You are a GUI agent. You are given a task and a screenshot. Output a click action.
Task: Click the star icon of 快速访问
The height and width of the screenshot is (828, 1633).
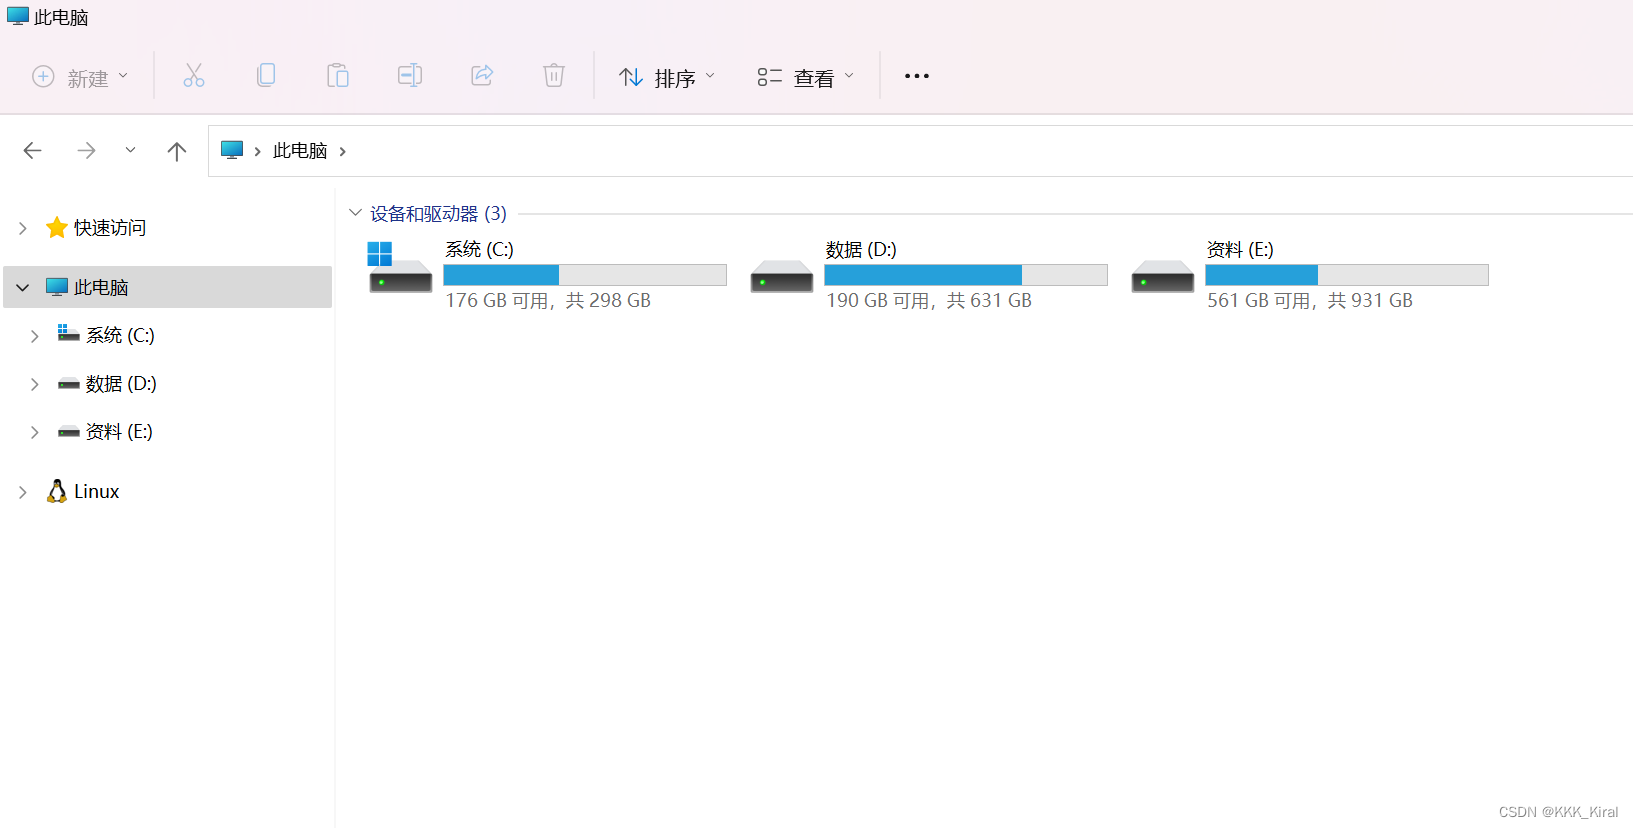point(57,228)
